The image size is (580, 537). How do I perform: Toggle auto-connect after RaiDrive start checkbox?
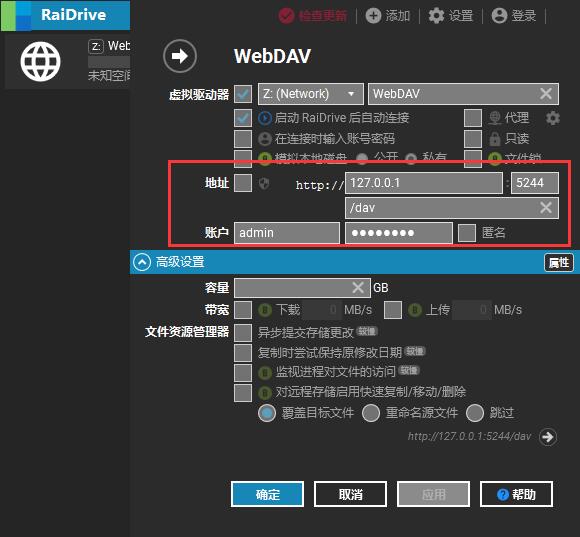(243, 118)
